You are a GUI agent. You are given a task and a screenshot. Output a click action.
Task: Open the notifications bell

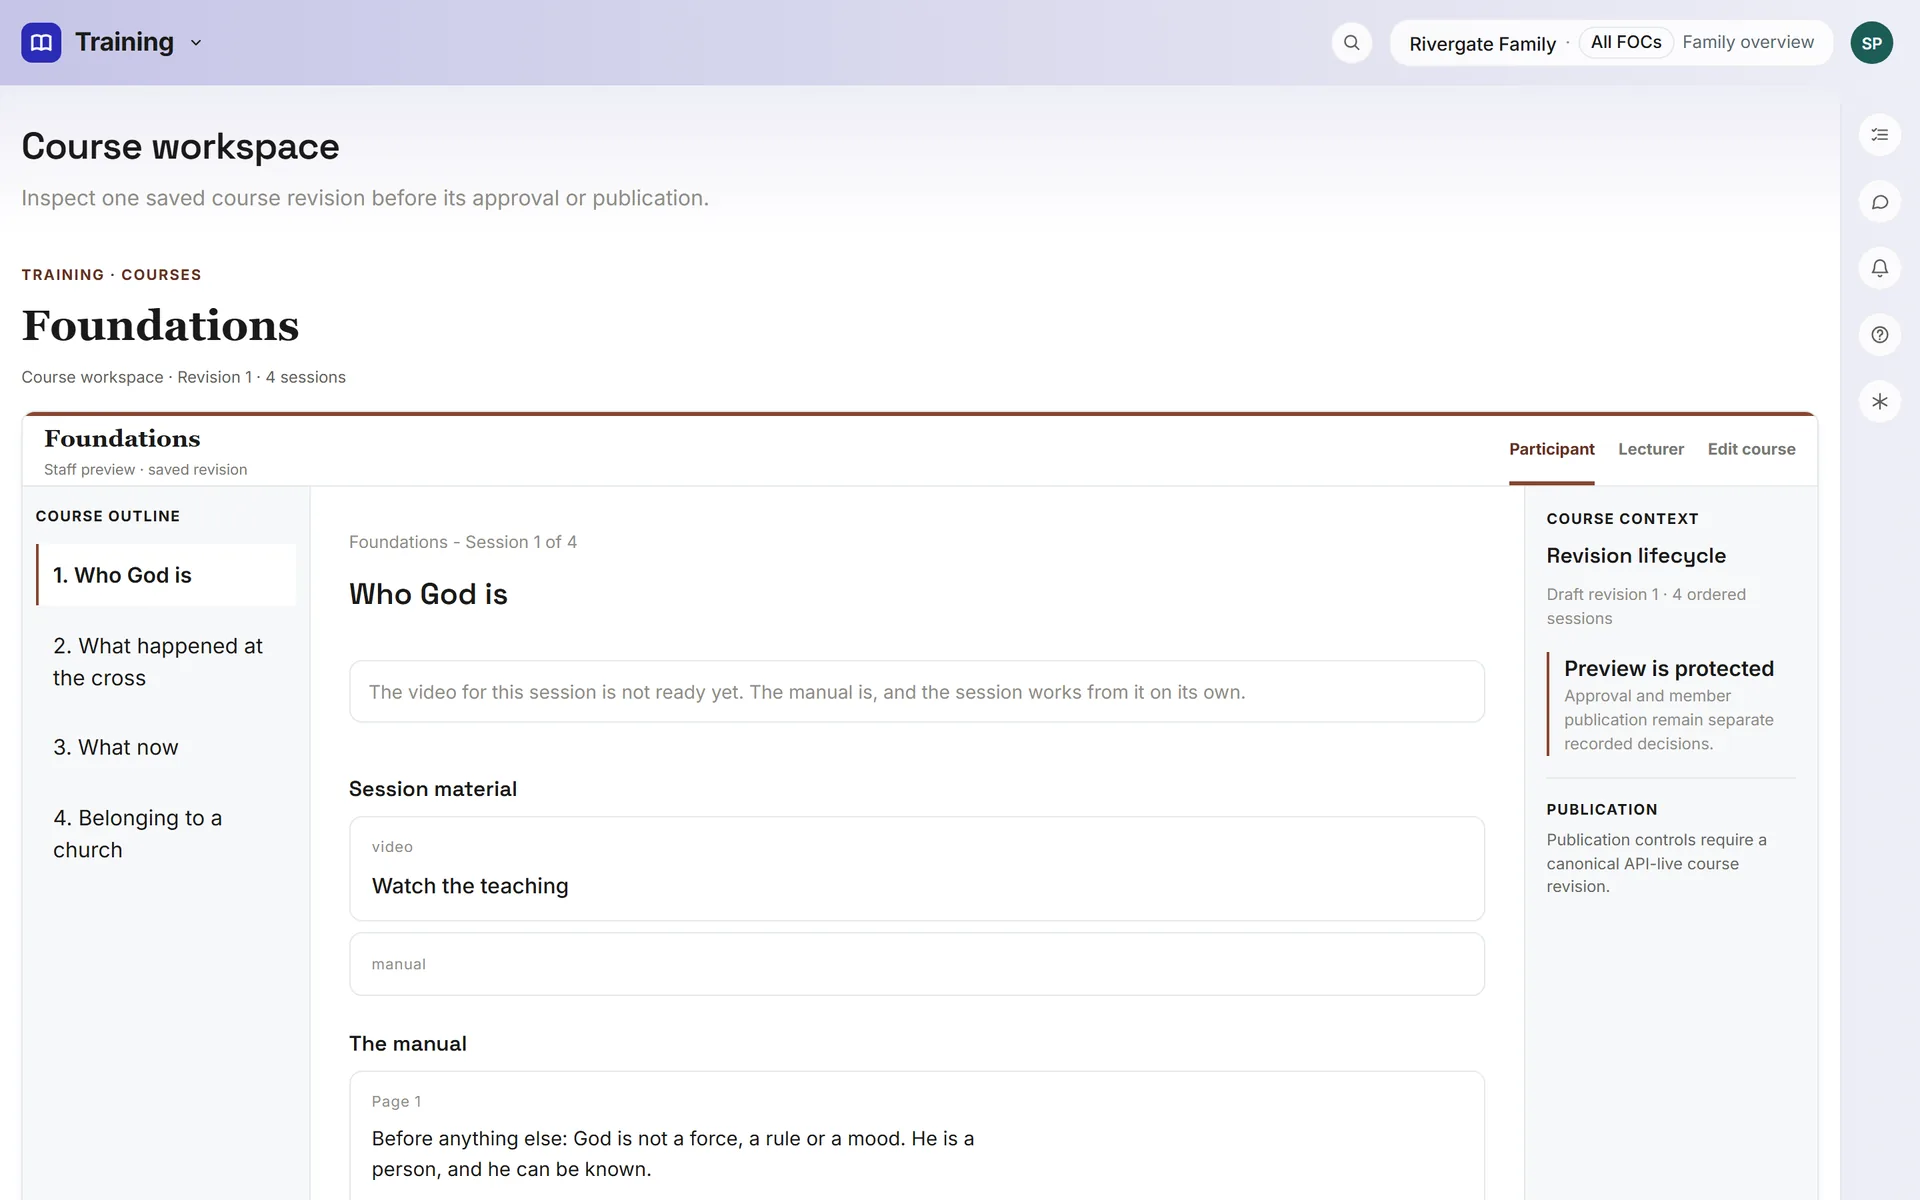tap(1879, 268)
